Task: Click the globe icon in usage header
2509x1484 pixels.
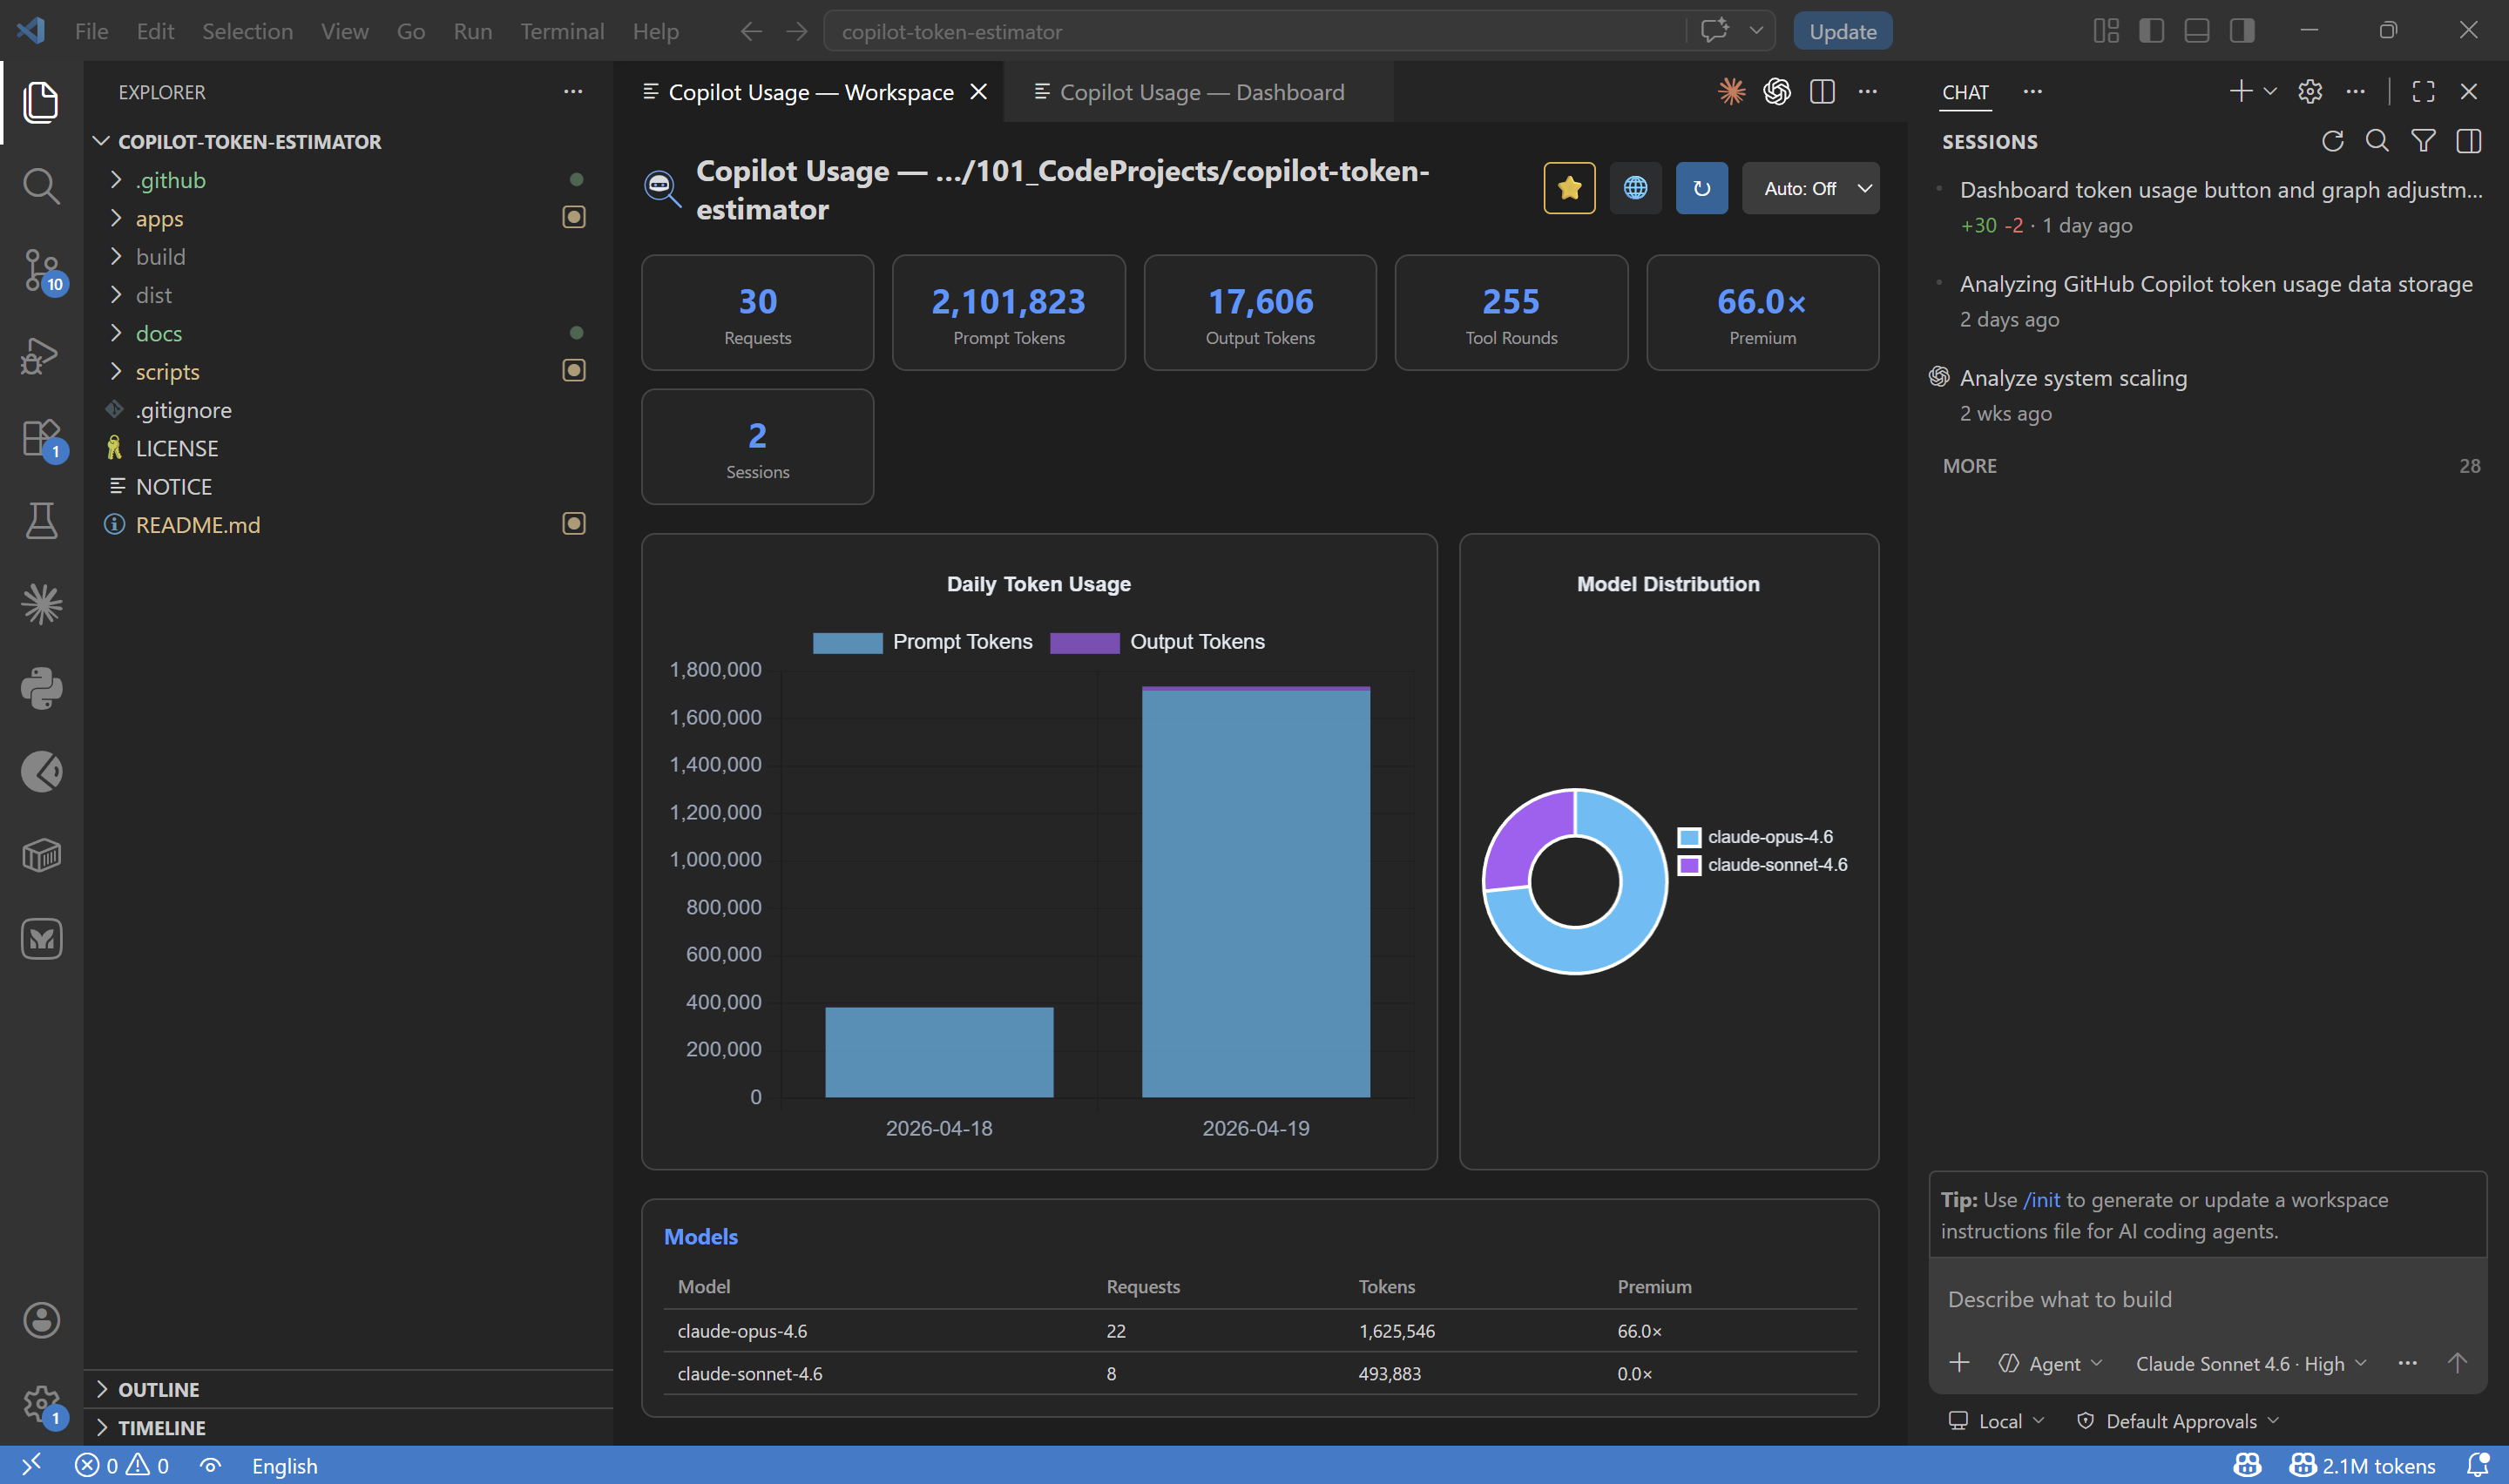Action: (x=1635, y=188)
